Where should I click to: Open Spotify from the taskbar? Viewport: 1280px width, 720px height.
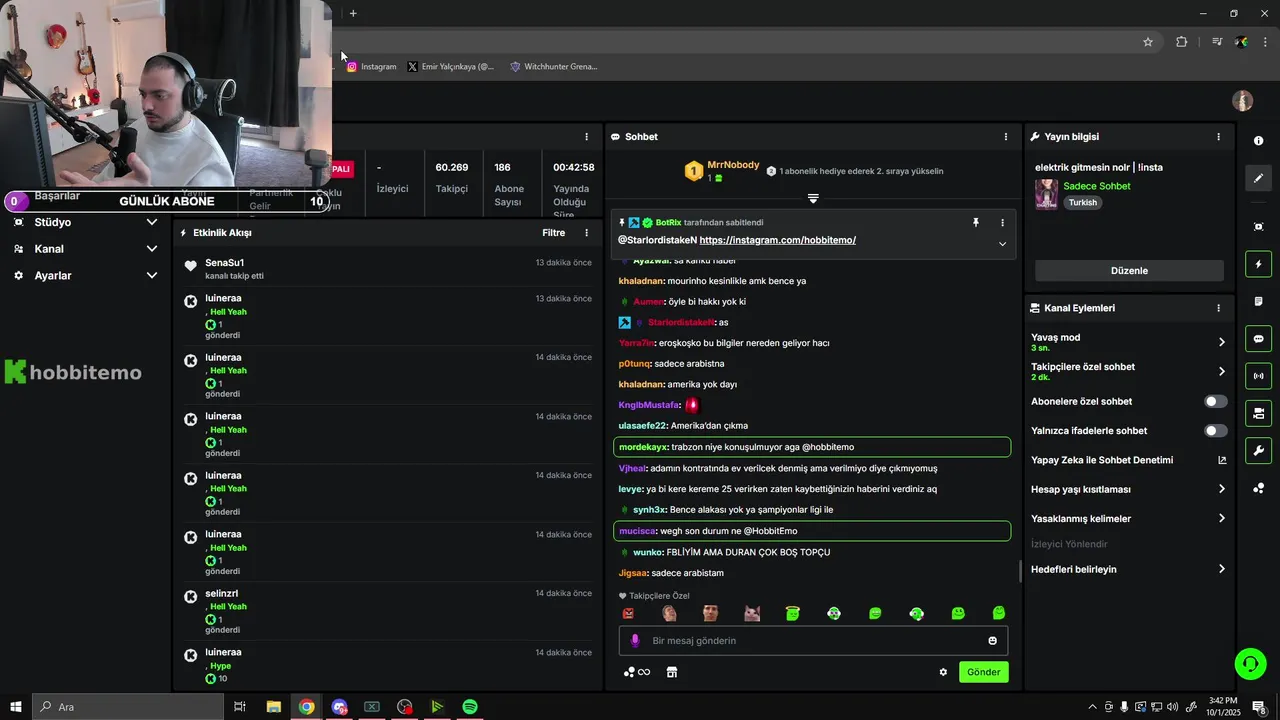point(470,707)
